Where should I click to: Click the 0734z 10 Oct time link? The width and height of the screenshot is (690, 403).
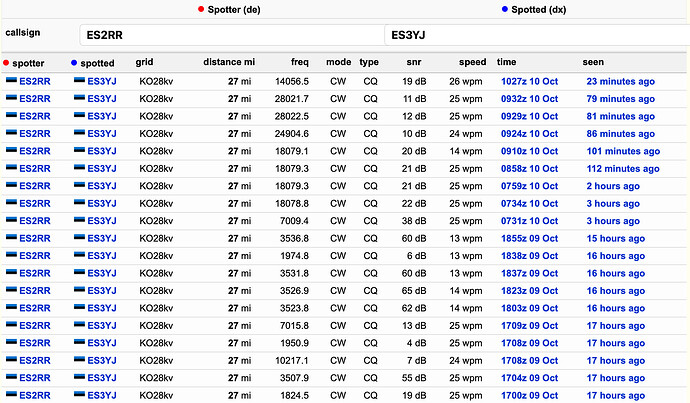coord(529,204)
